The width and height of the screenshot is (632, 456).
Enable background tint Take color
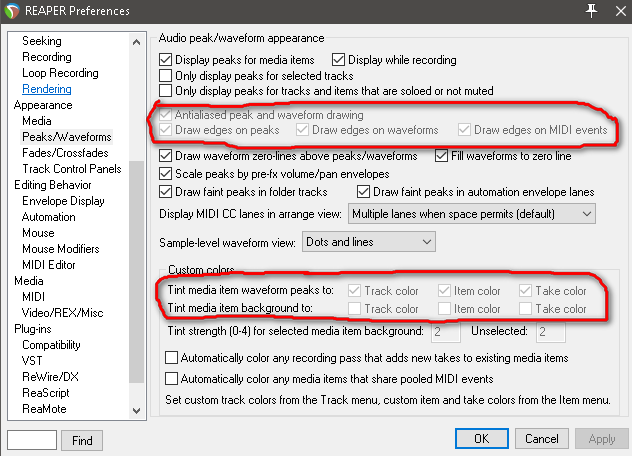[526, 309]
